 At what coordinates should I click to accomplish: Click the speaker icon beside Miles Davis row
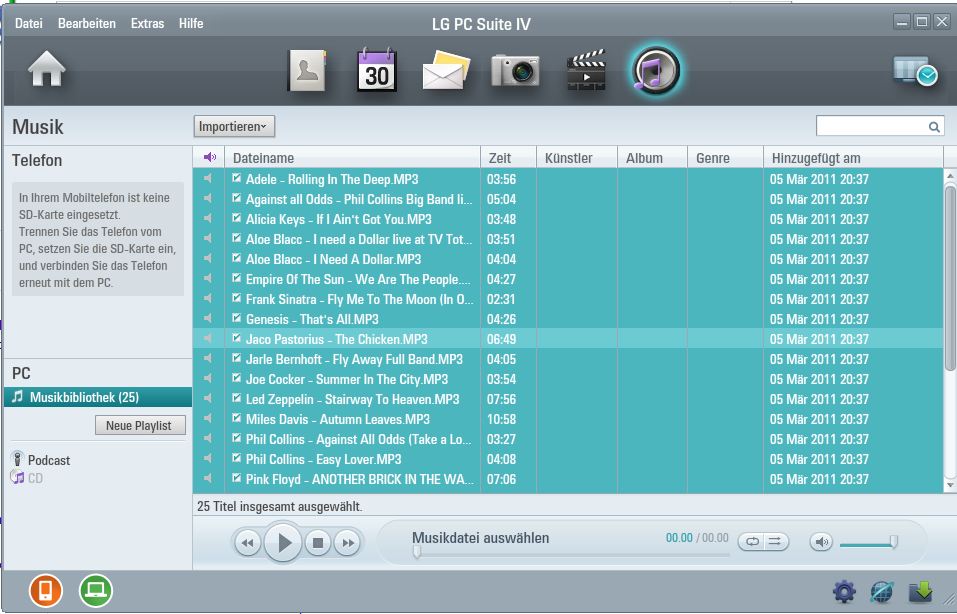208,418
